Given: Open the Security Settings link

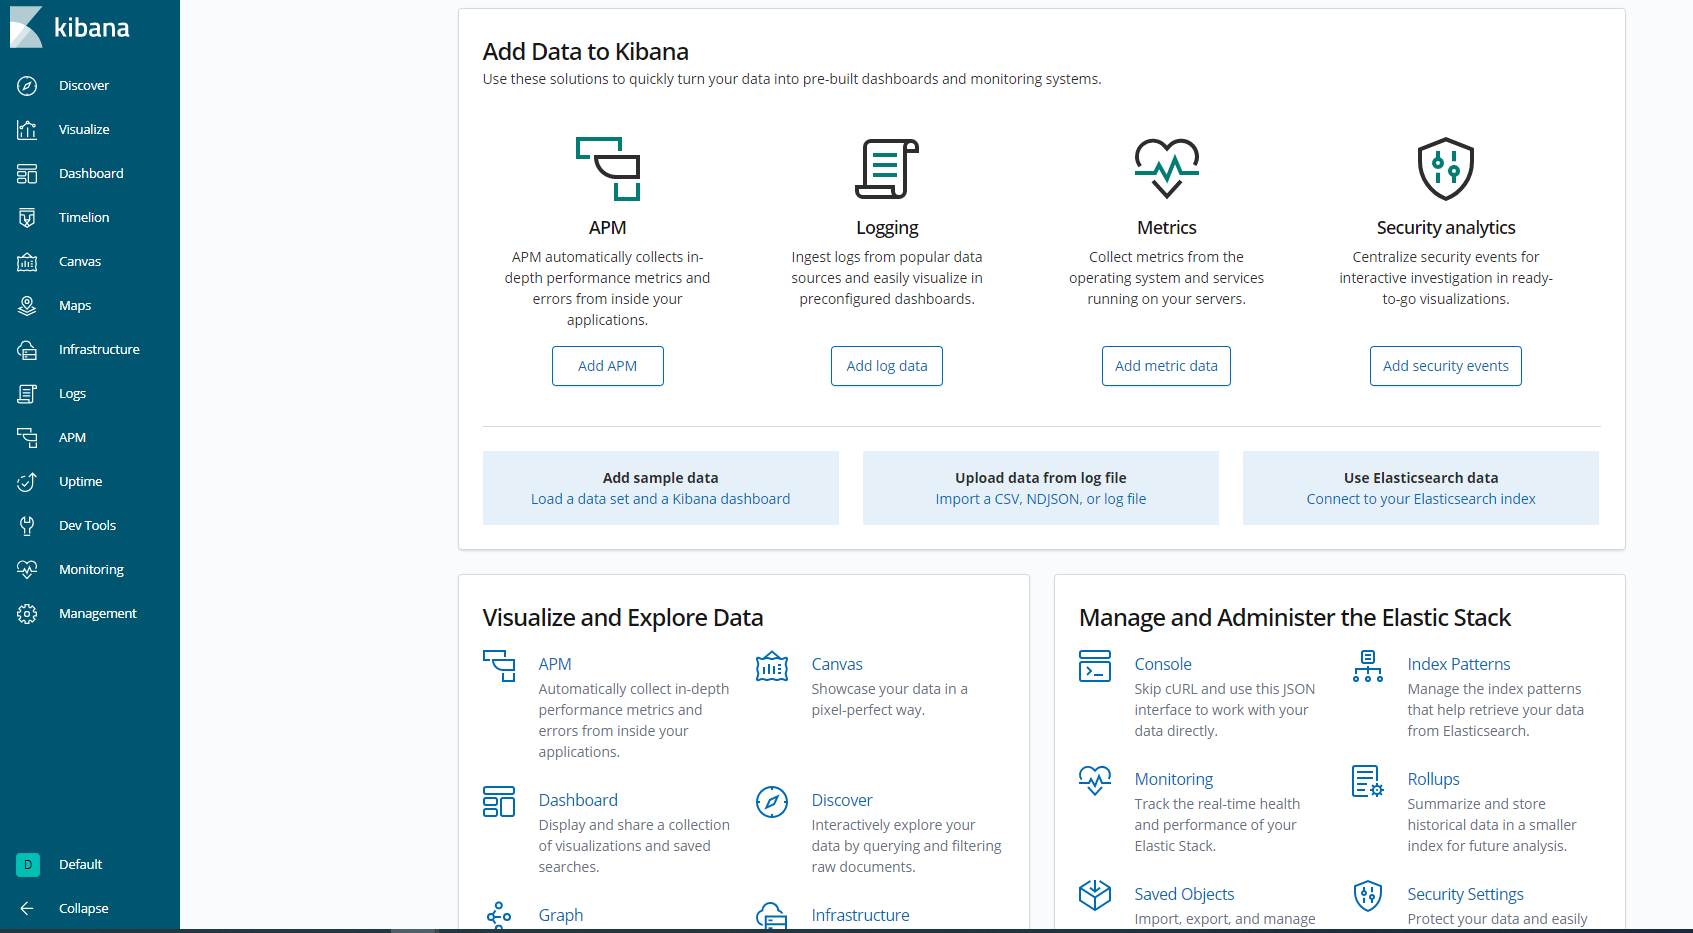Looking at the screenshot, I should click(x=1466, y=894).
